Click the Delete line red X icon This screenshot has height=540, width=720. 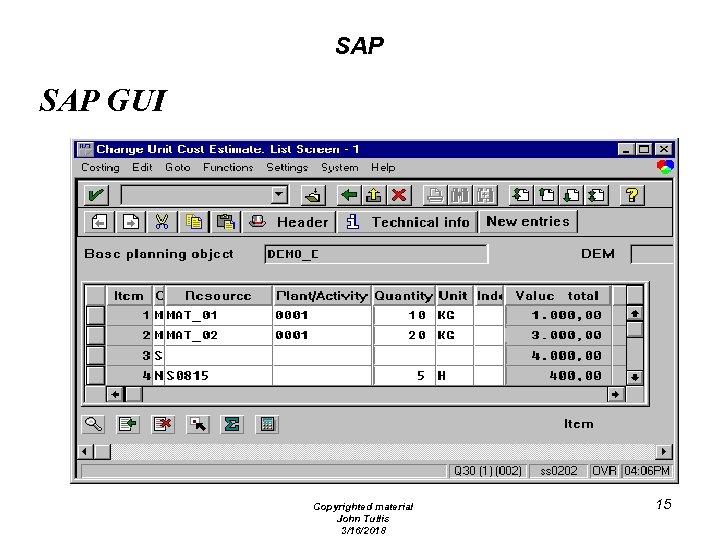[x=163, y=424]
